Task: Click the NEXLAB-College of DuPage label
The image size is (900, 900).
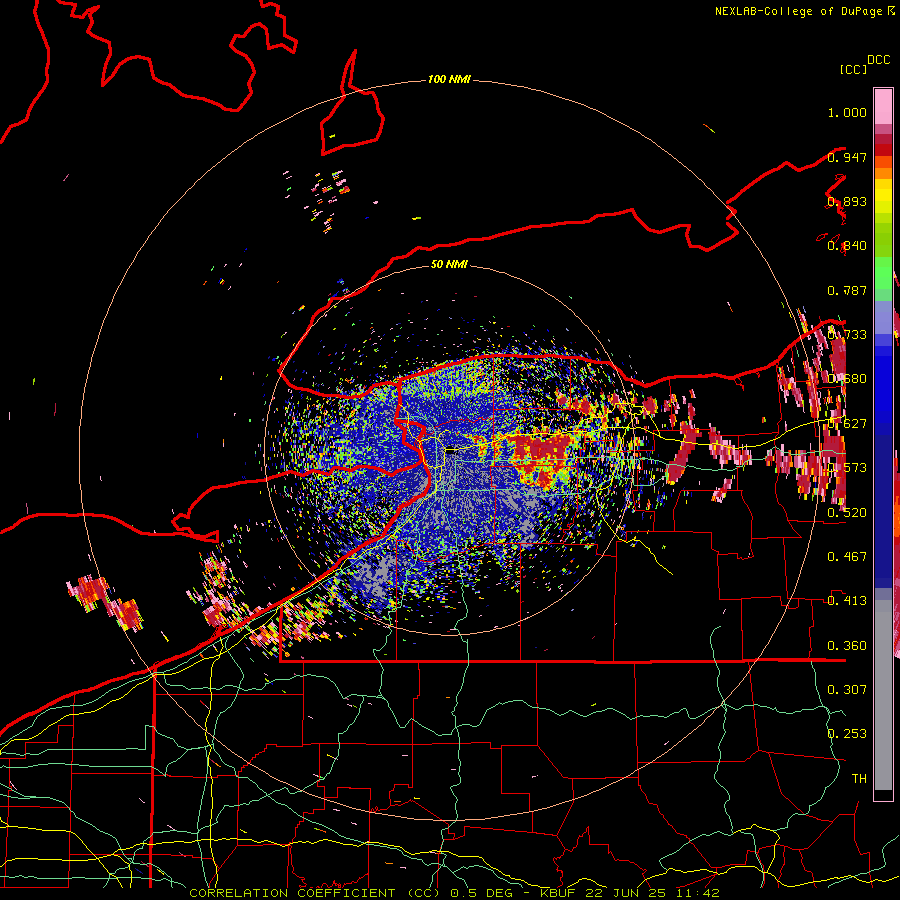Action: [x=798, y=11]
